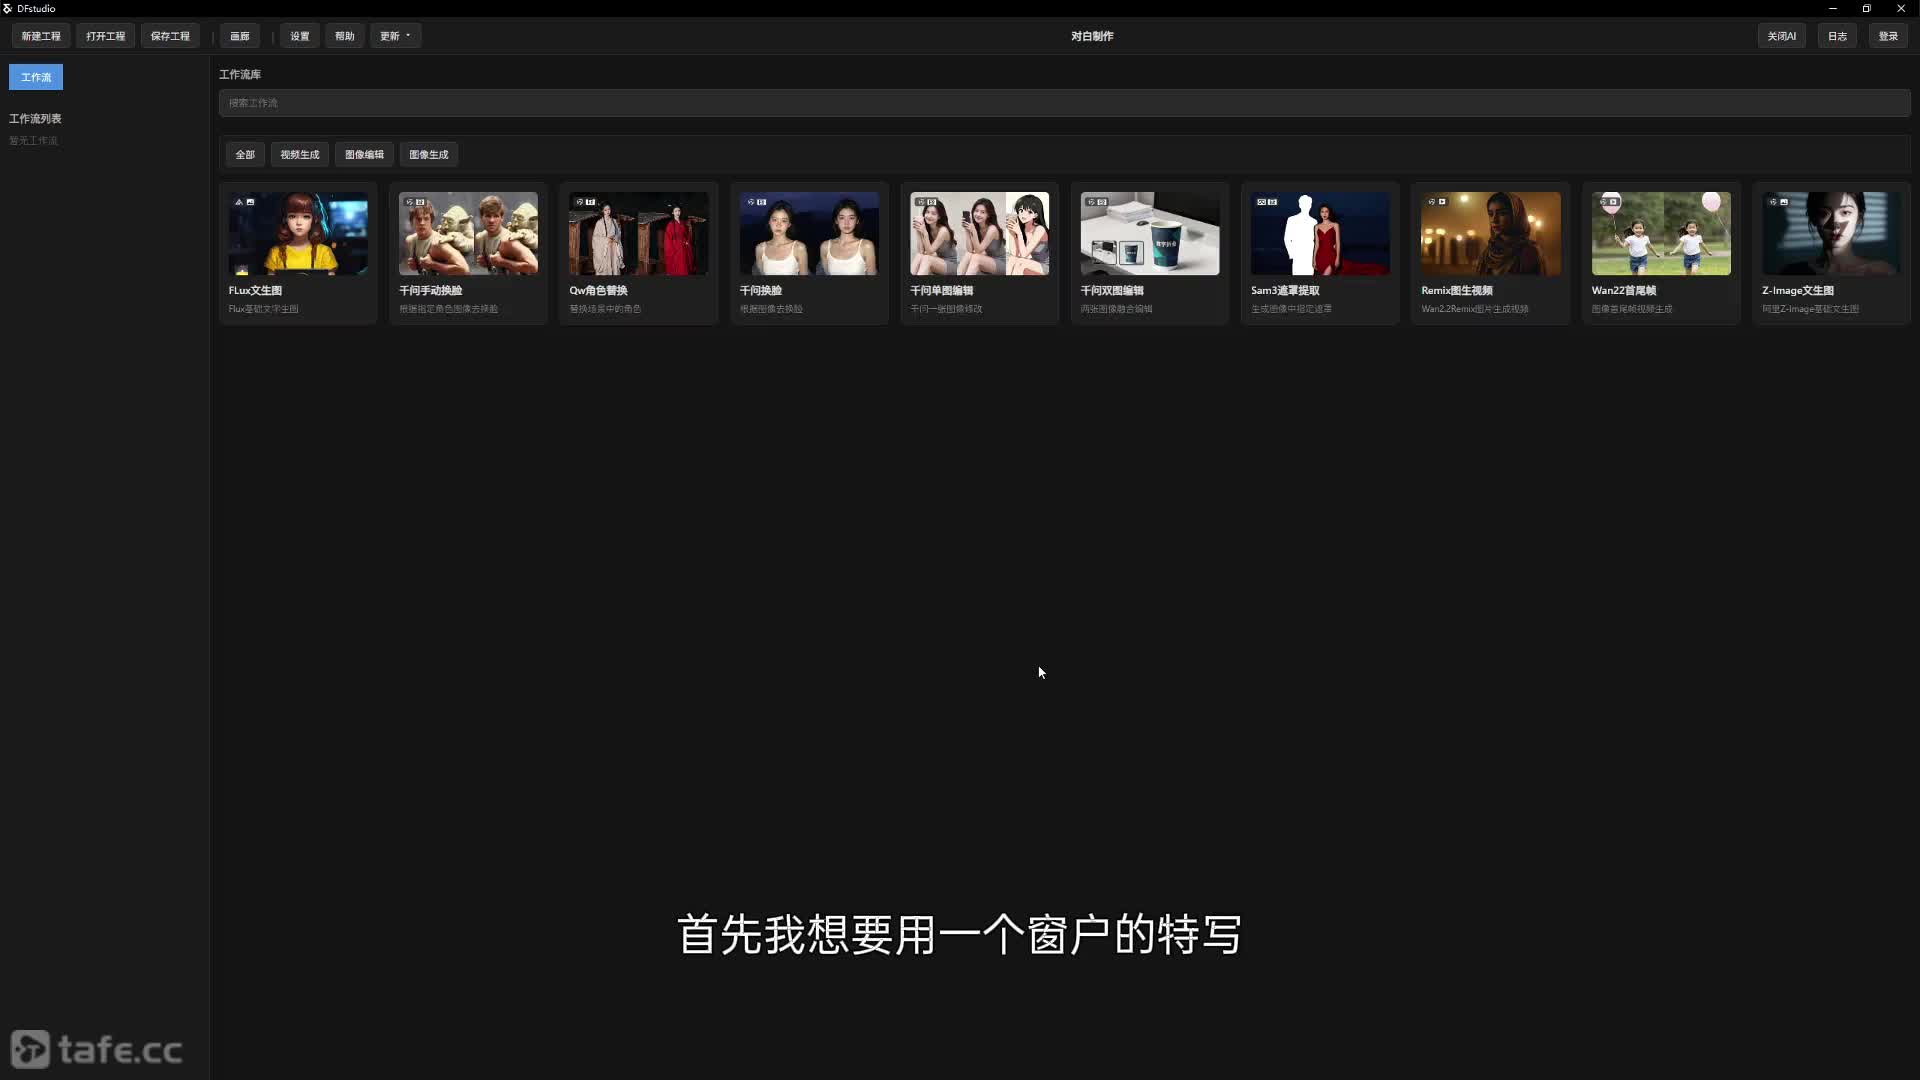
Task: Open the FLux文生图 workflow thumbnail
Action: tap(298, 234)
